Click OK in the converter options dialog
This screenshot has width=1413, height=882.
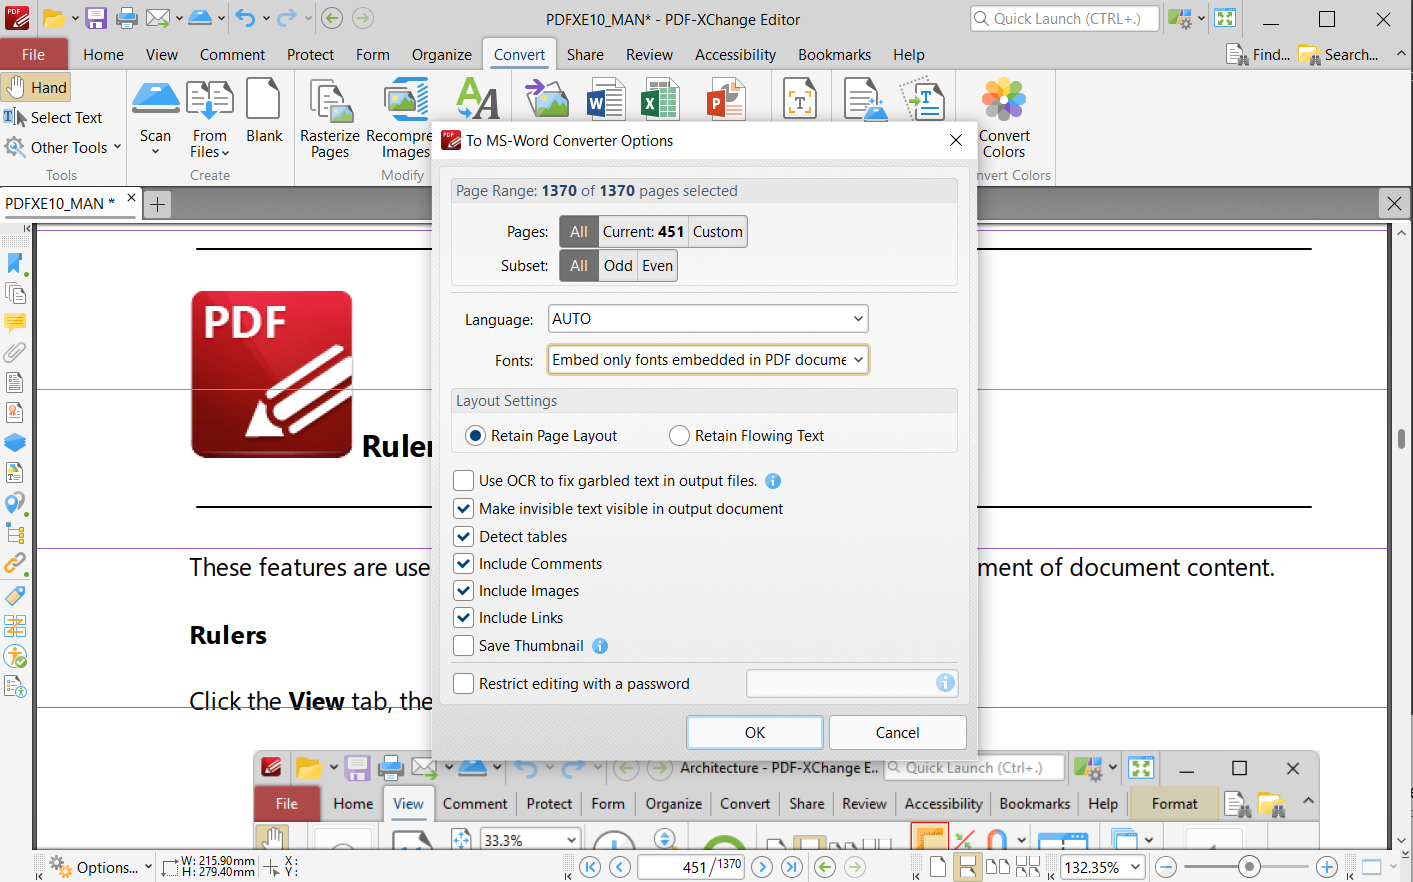coord(754,733)
